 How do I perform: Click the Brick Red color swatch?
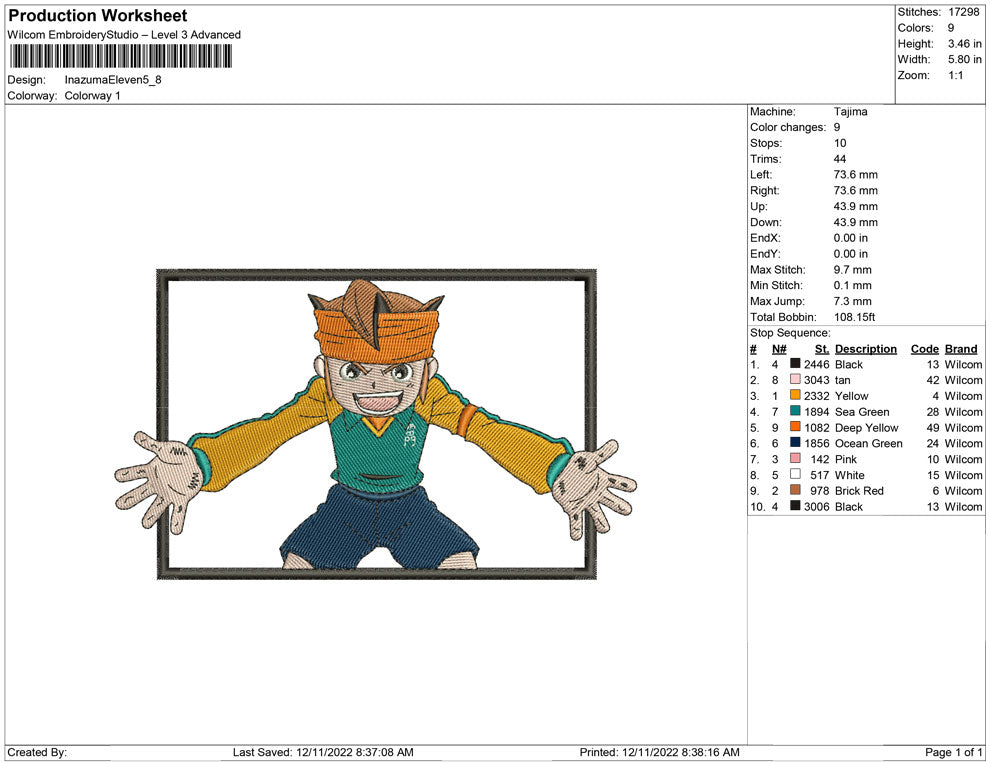coord(795,490)
